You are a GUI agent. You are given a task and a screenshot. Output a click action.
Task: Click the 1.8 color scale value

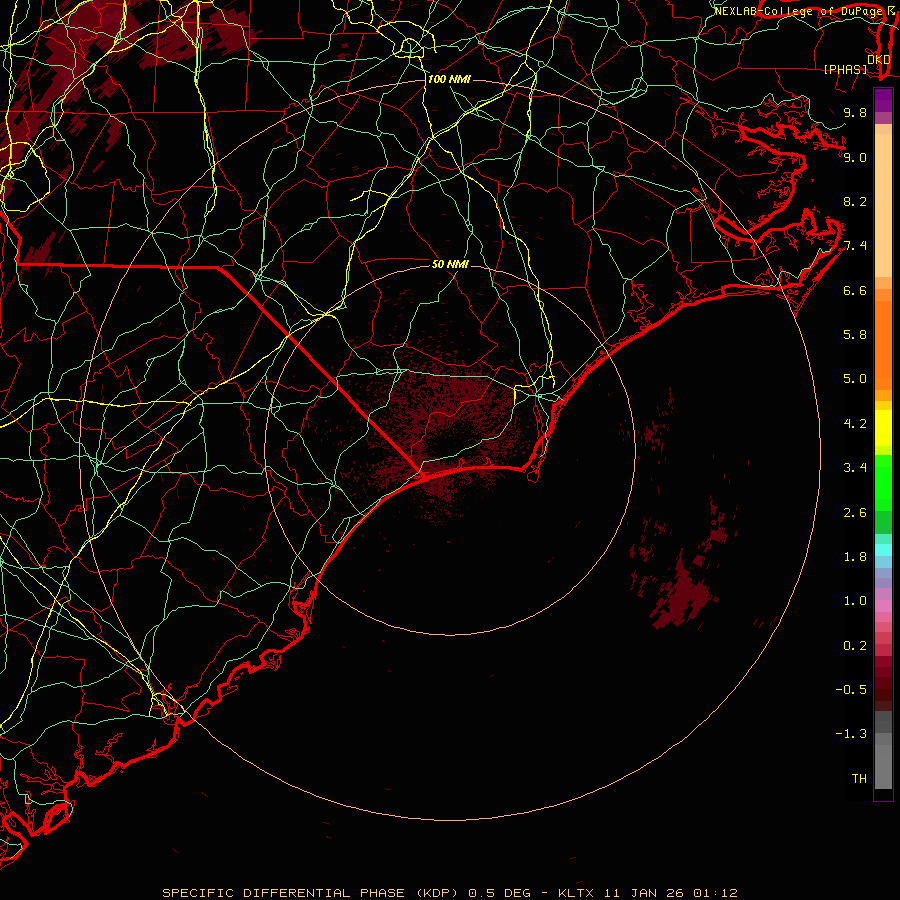[x=855, y=557]
